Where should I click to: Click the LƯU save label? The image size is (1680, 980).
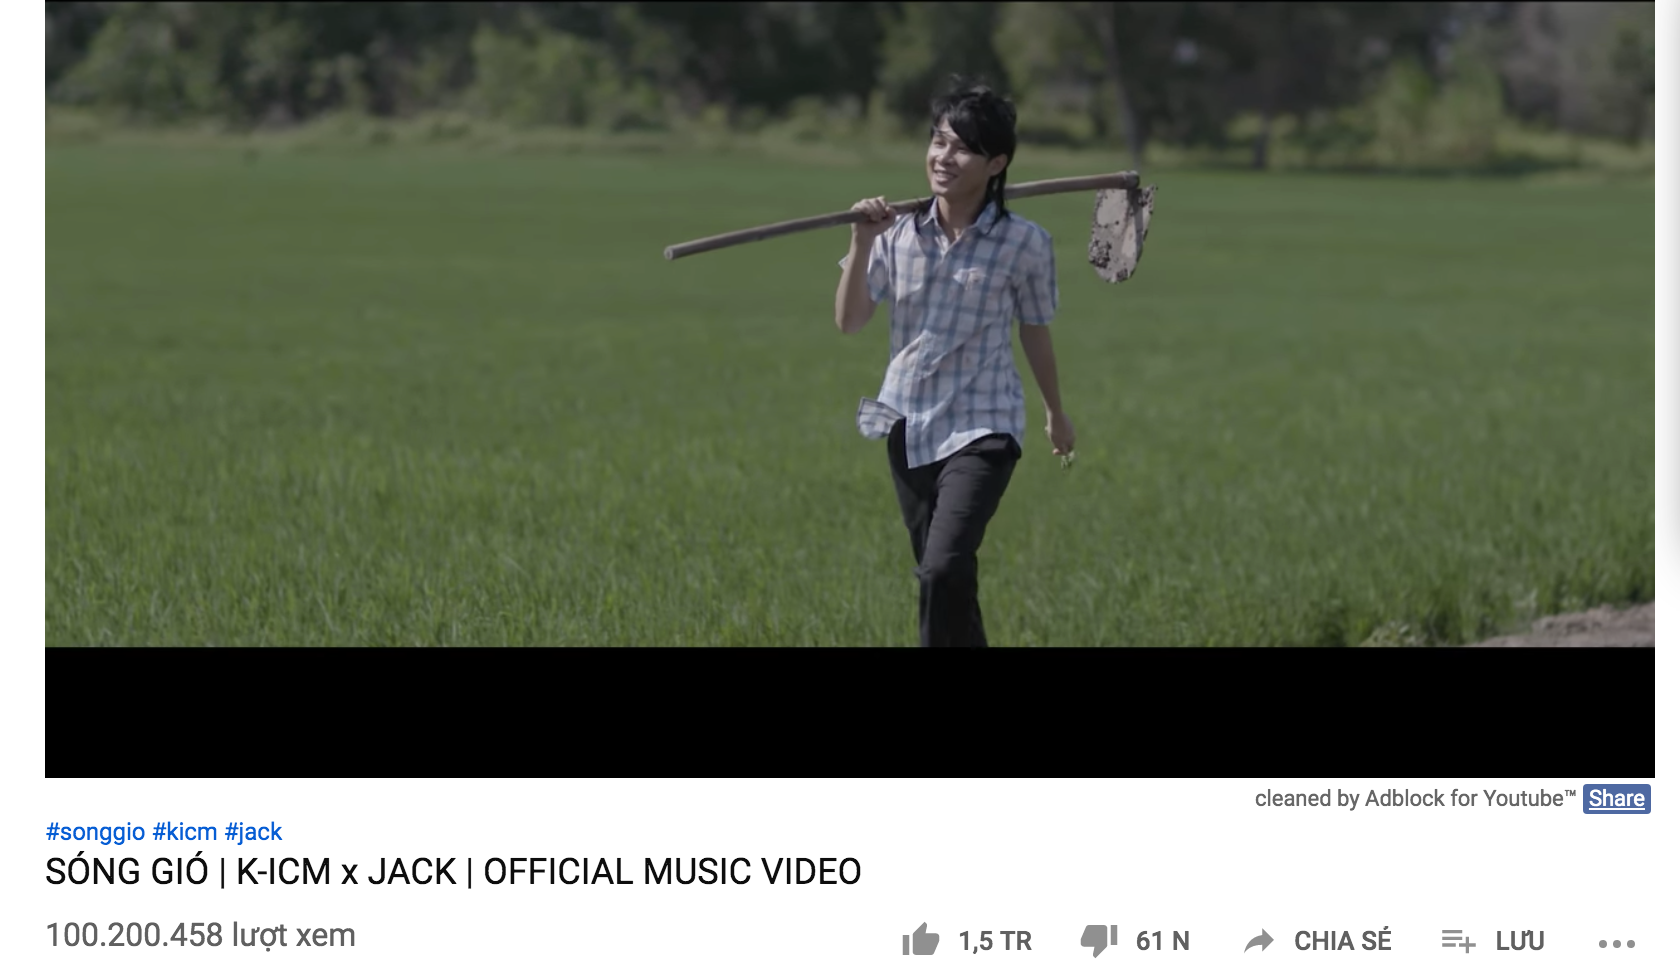click(x=1520, y=940)
